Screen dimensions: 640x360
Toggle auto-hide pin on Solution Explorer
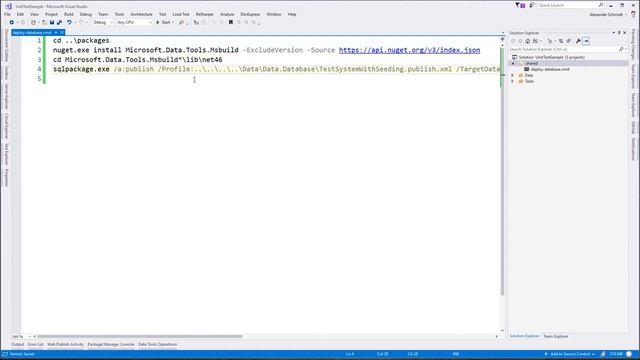(619, 33)
